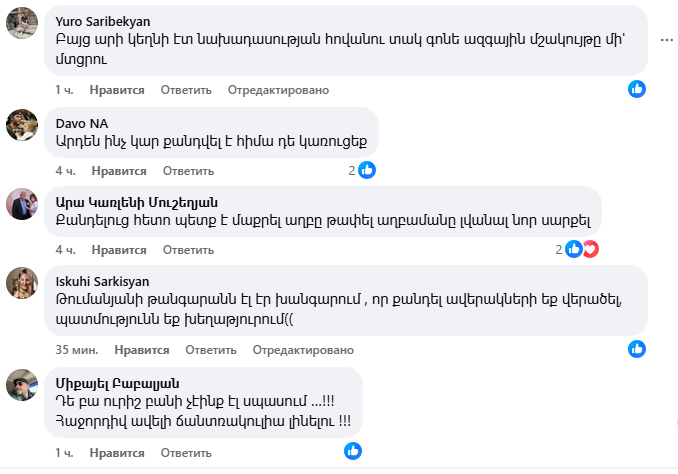
Task: Click like reaction icon on Davo NA's comment
Action: point(367,170)
